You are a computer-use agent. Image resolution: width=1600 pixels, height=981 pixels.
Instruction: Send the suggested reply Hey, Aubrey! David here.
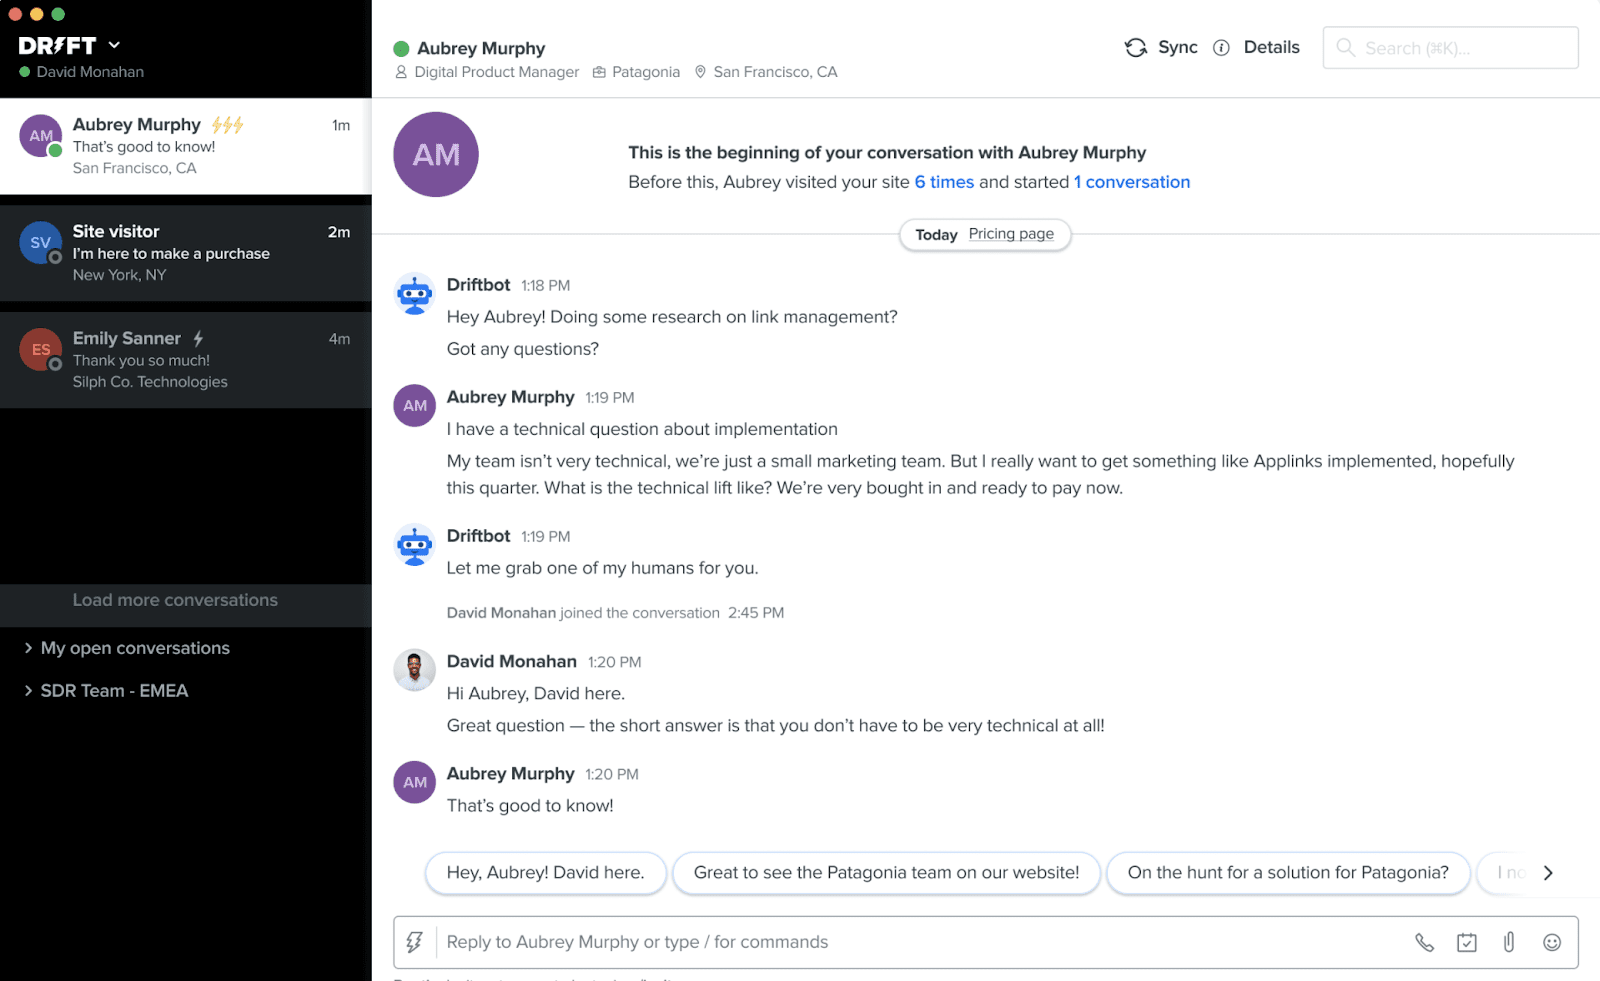pyautogui.click(x=545, y=872)
